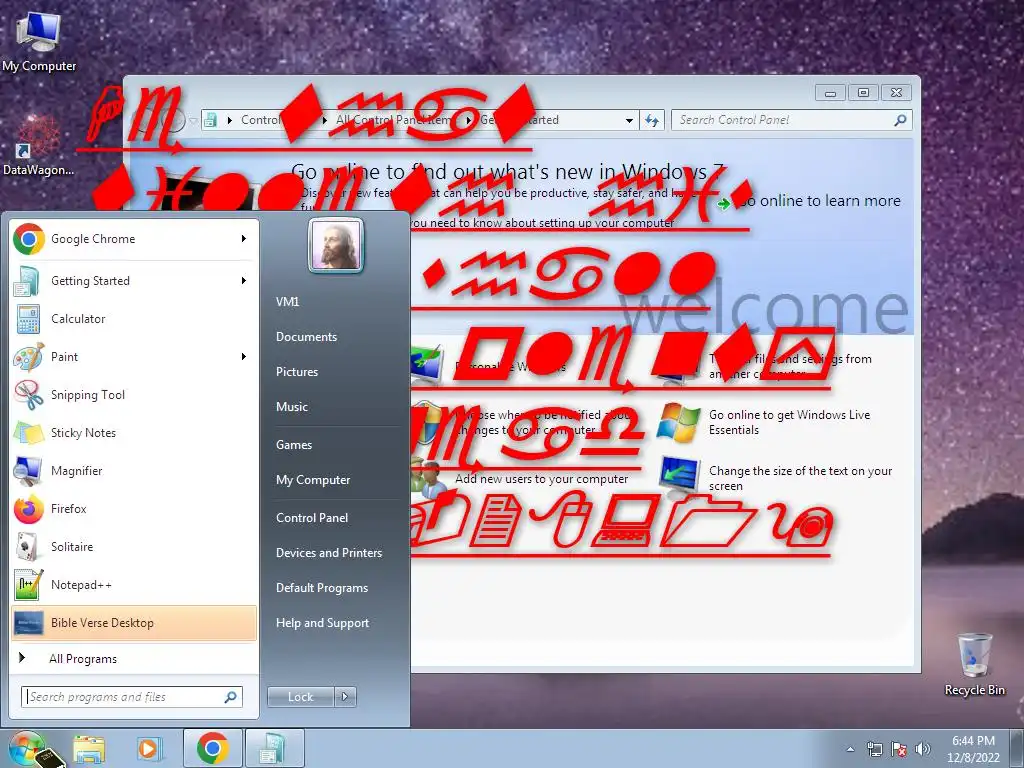Open Documents from Start menu
The height and width of the screenshot is (768, 1024).
point(306,337)
